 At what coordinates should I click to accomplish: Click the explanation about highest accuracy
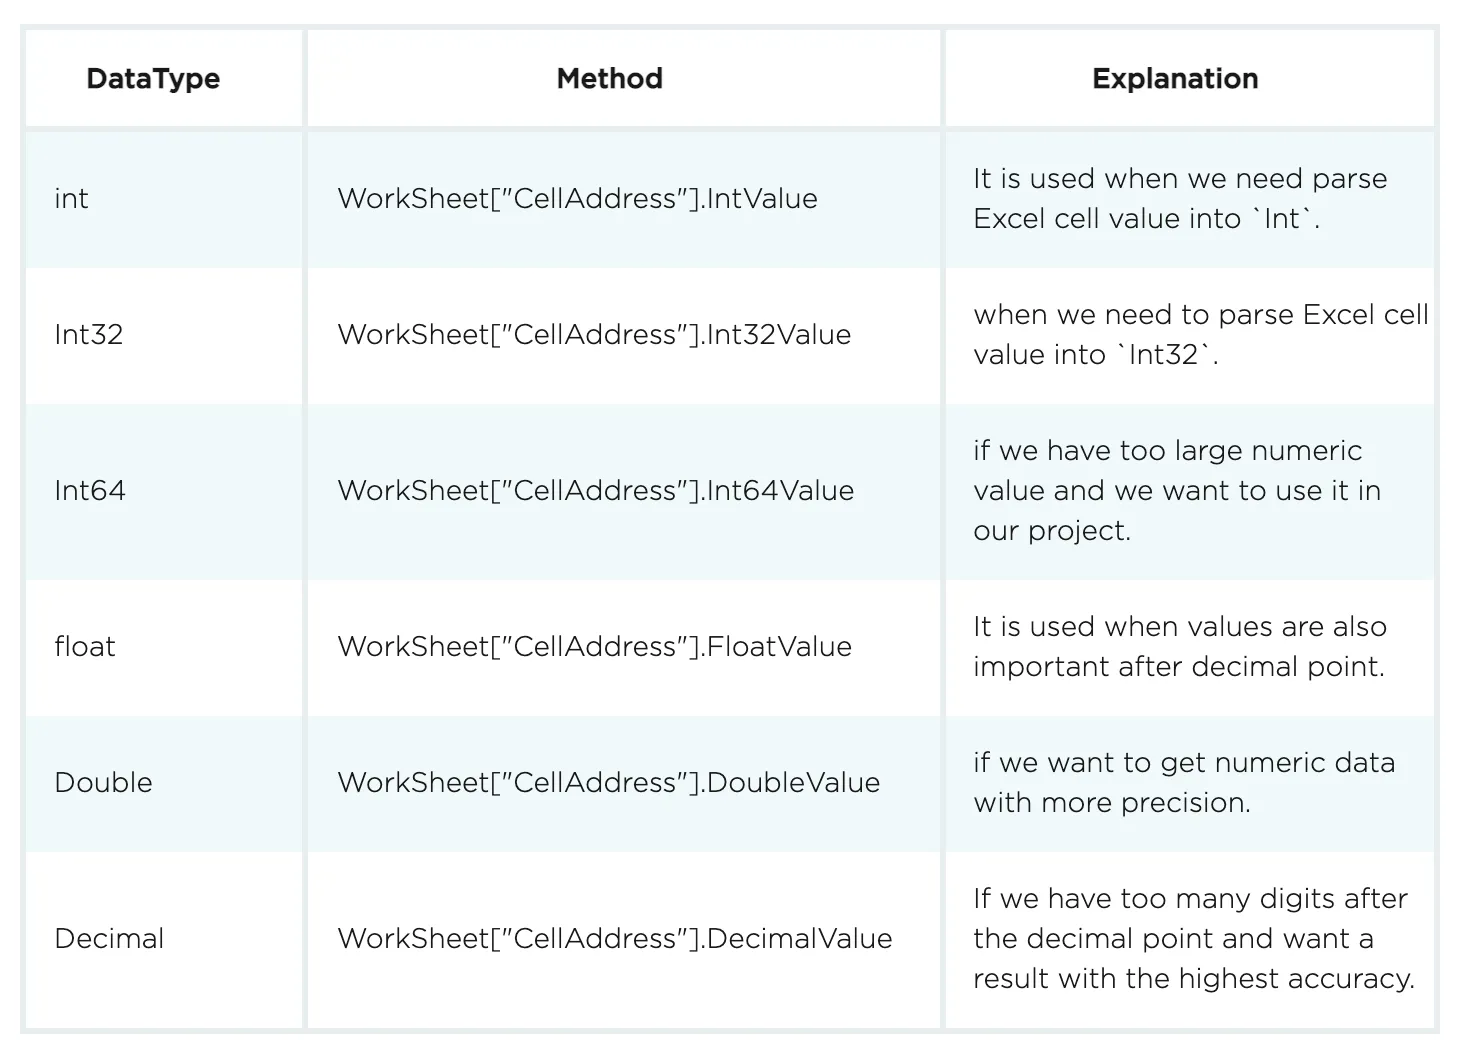coord(1193,939)
